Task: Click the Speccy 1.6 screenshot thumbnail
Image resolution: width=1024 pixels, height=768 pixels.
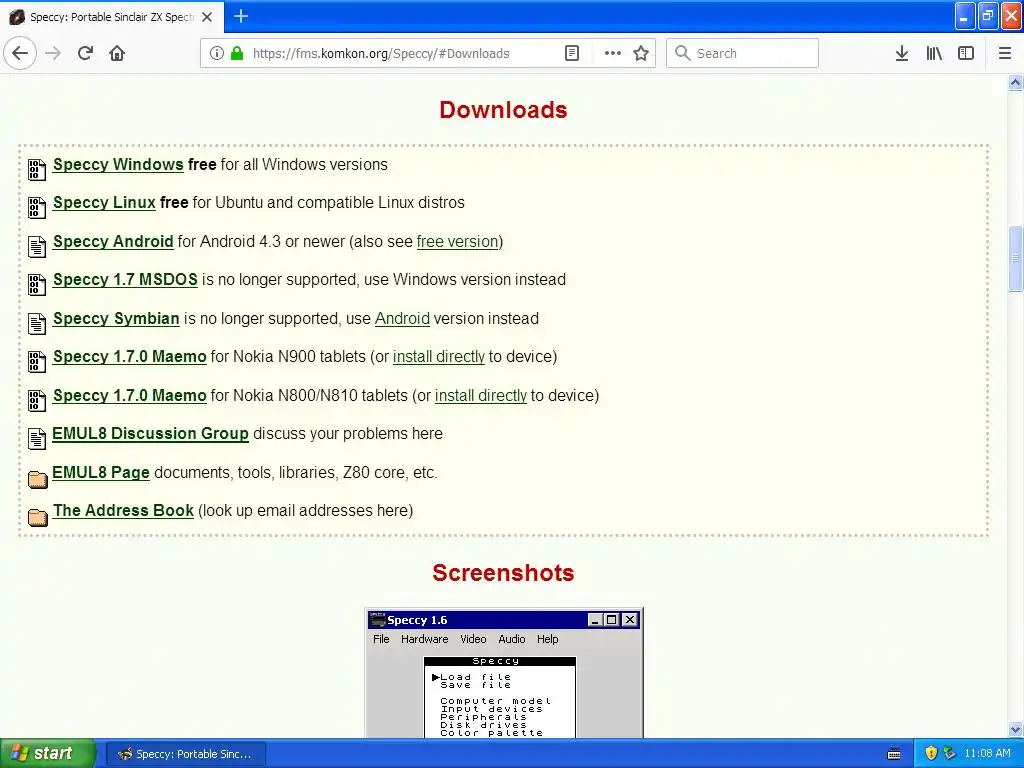Action: (x=504, y=673)
